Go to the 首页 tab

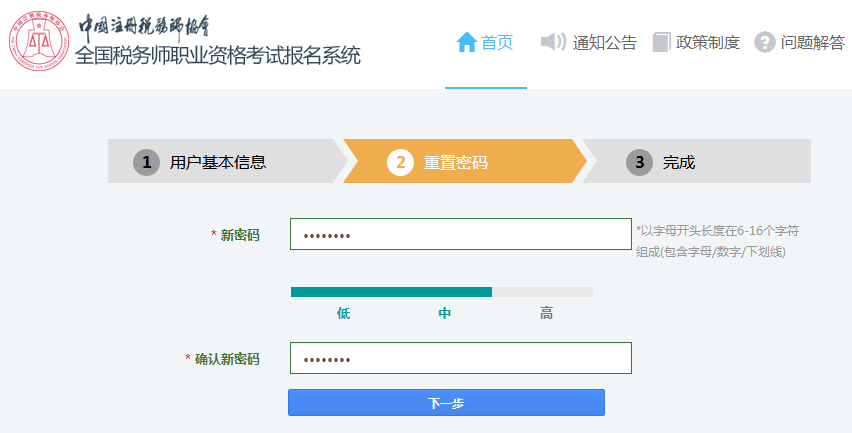(497, 42)
